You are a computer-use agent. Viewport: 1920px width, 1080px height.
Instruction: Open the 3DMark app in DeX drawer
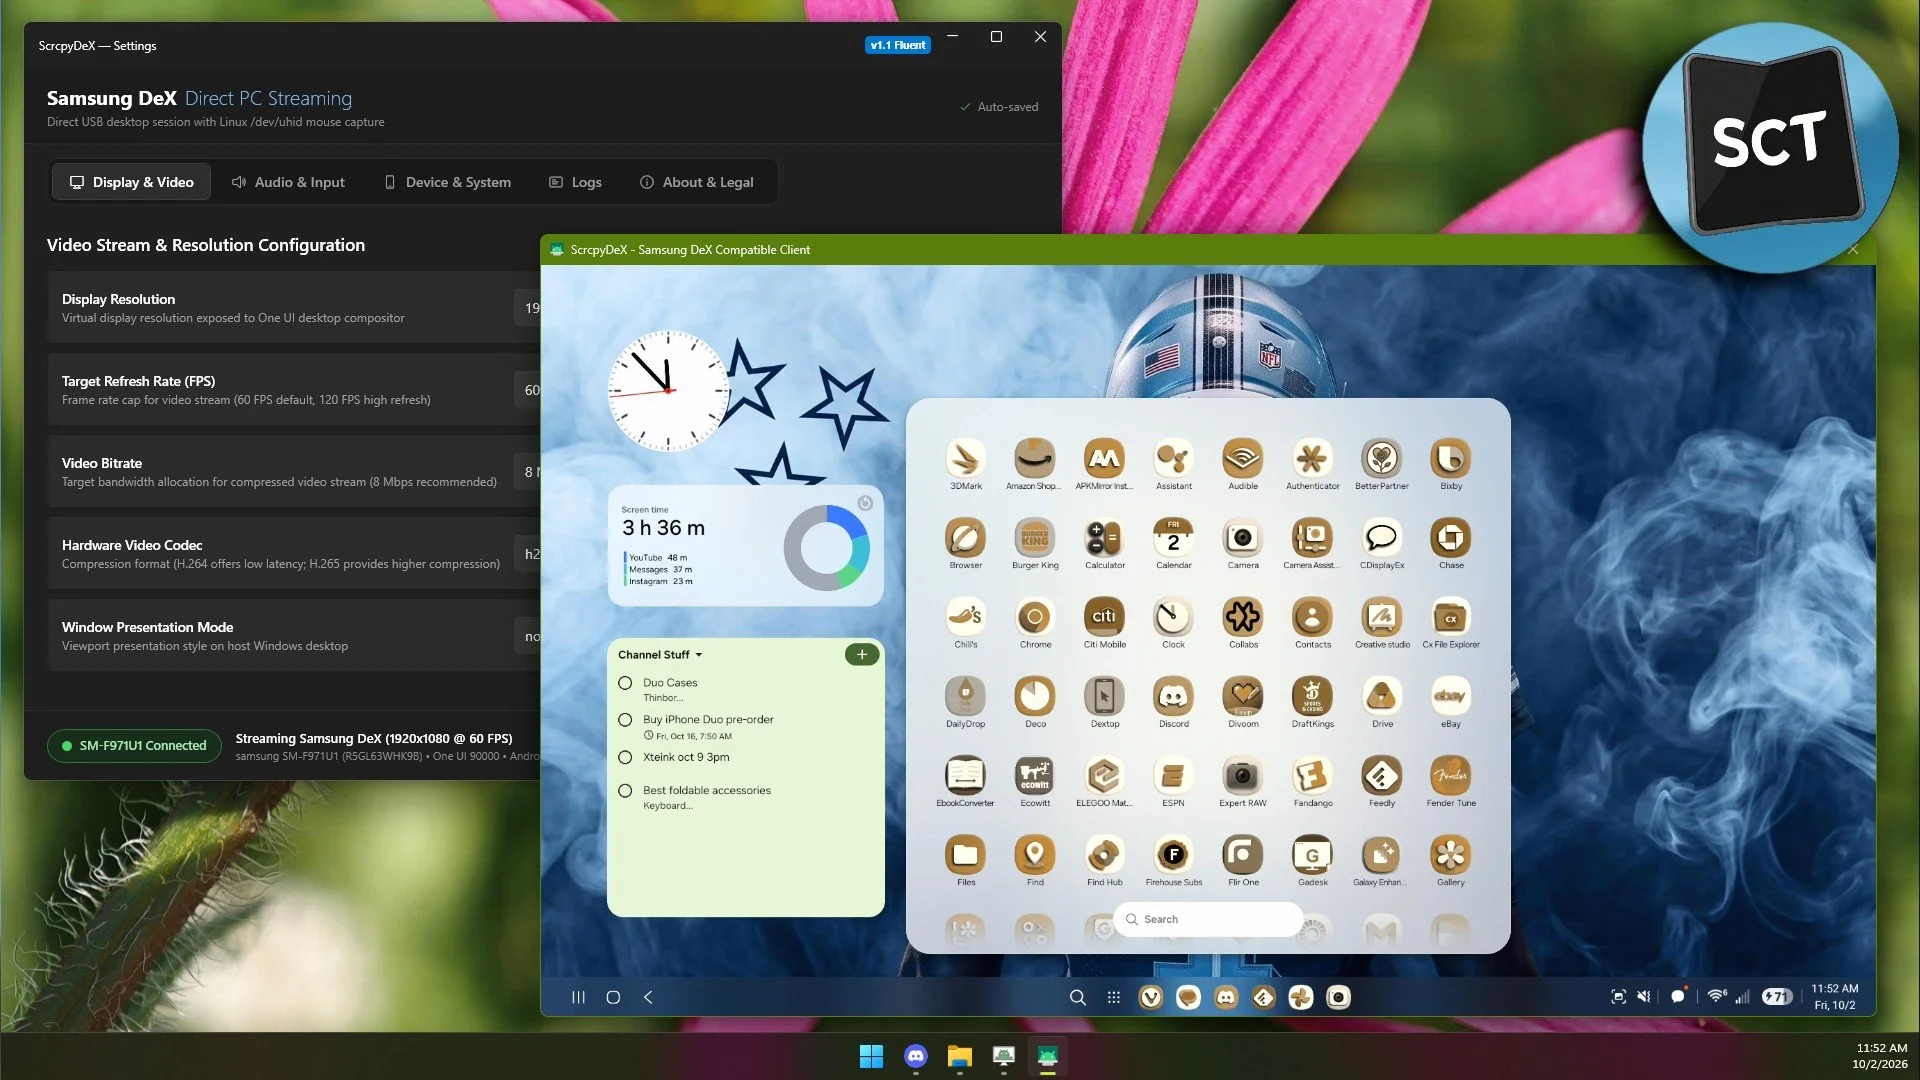coord(965,459)
